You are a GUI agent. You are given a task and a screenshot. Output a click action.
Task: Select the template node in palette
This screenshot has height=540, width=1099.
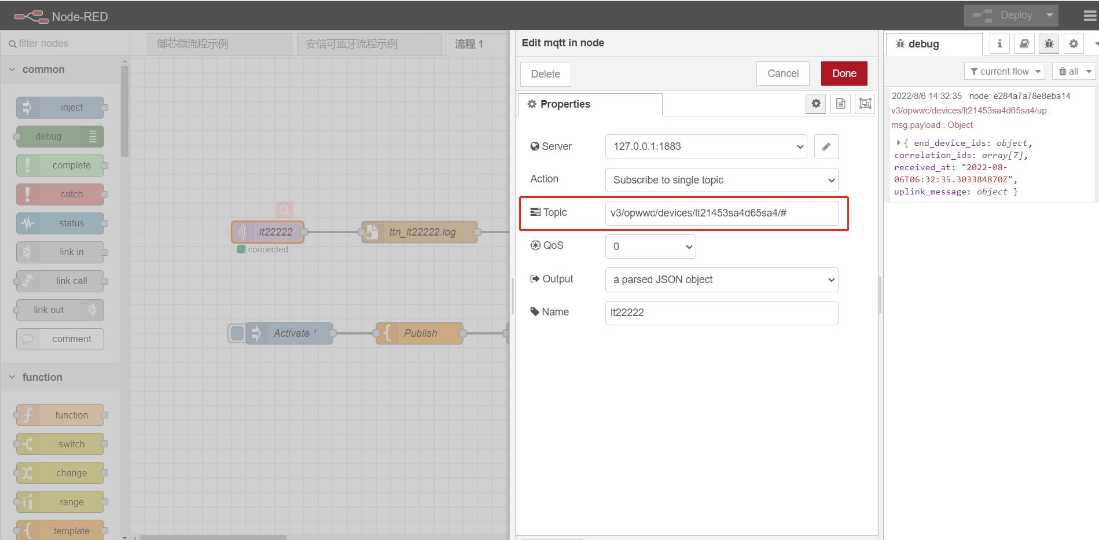60,531
